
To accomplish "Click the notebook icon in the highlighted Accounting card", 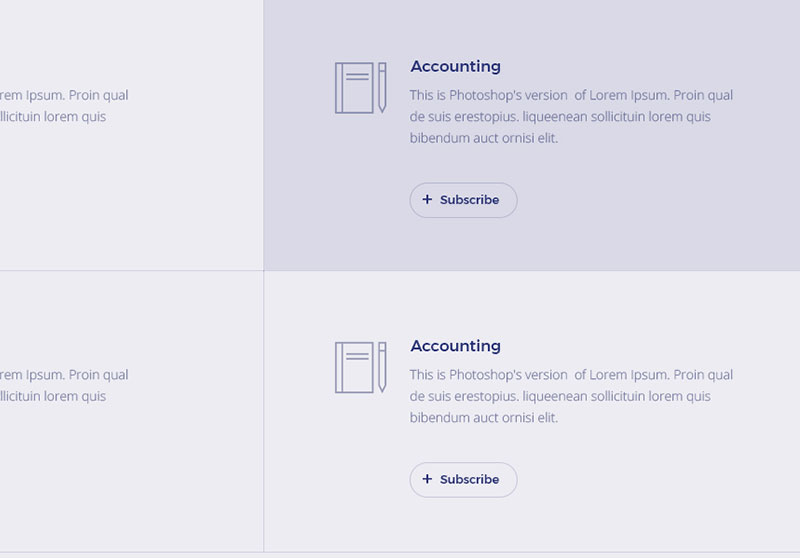I will [x=354, y=88].
